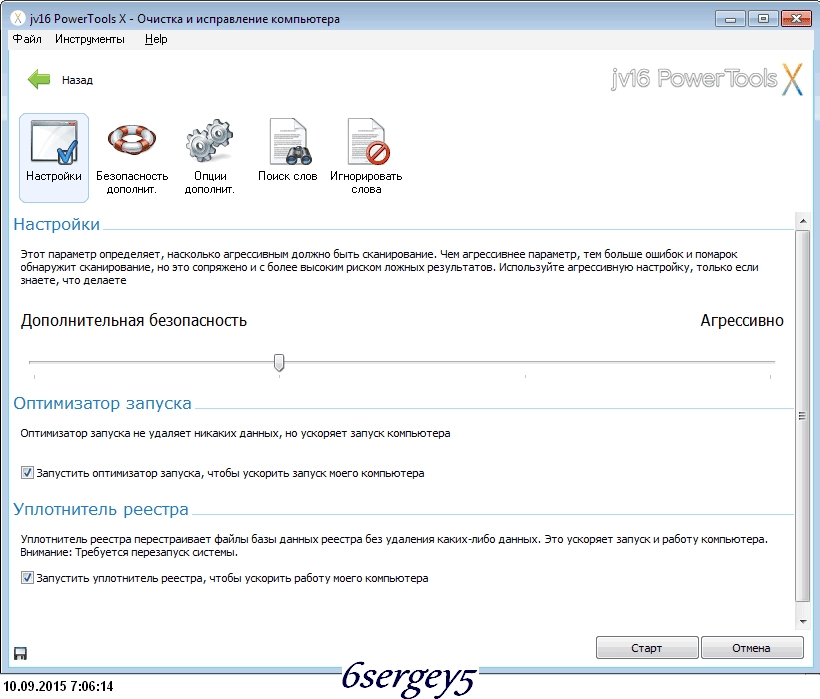Screen dimensions: 820x699
Task: Click the Уплотнитель реестра heading
Action: pyautogui.click(x=101, y=509)
